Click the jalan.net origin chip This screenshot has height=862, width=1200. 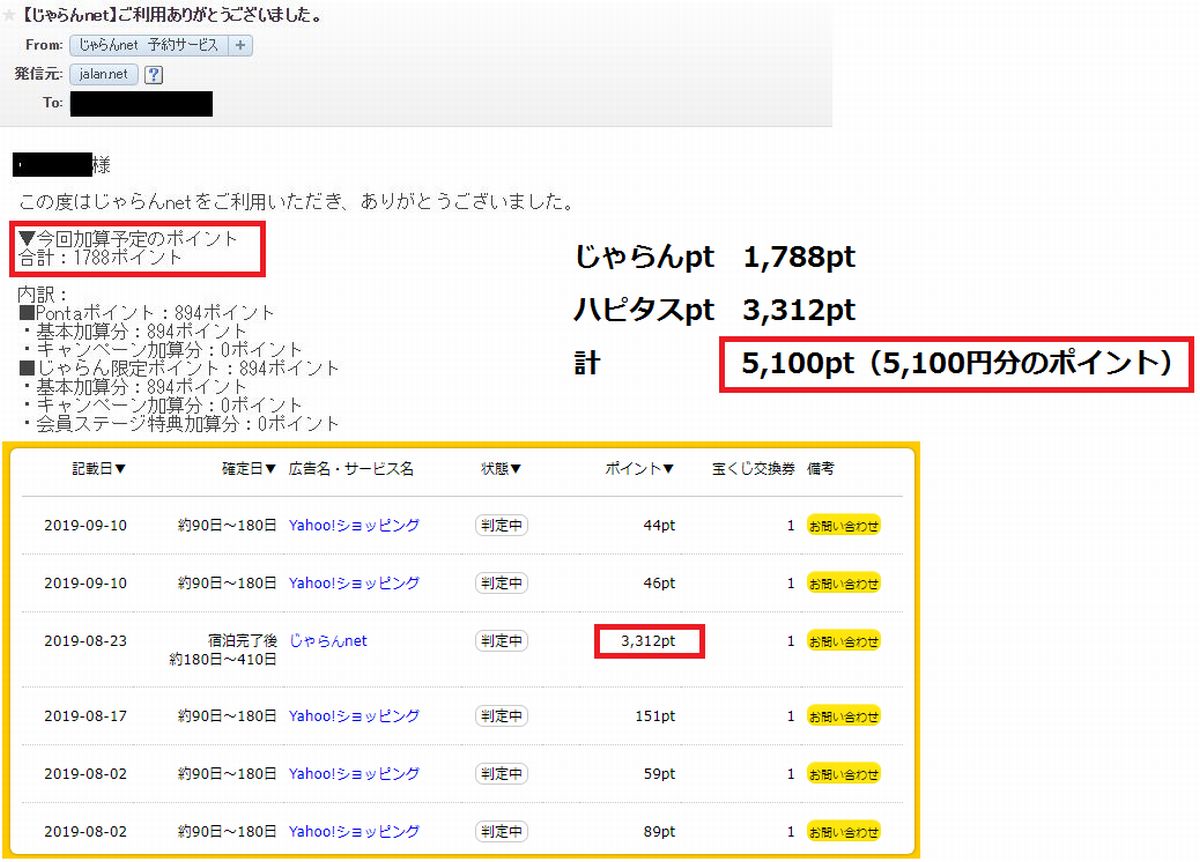(104, 74)
